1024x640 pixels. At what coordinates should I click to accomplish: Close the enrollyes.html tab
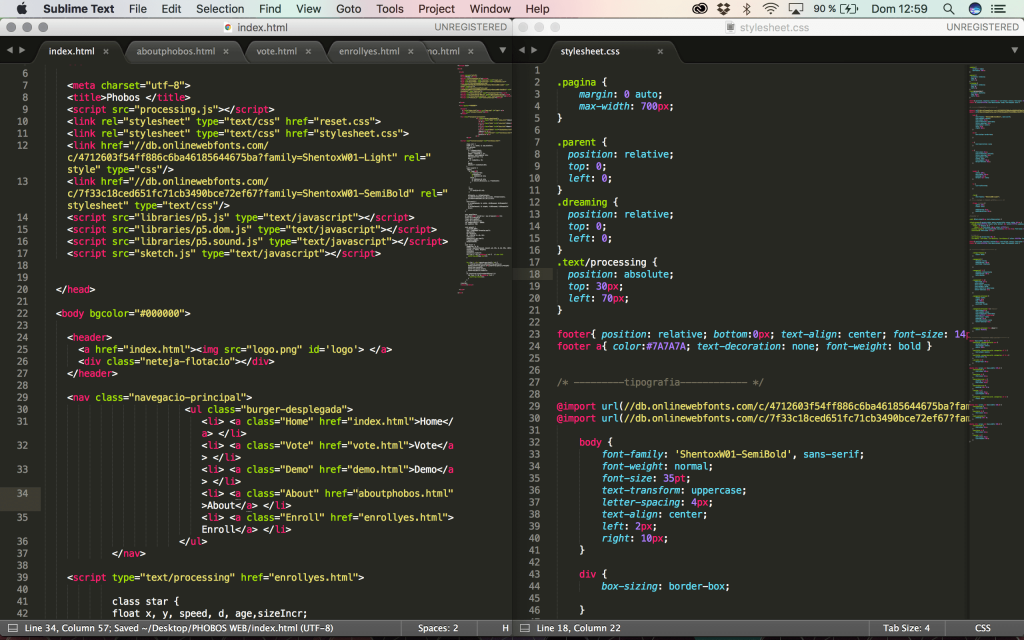[x=411, y=51]
